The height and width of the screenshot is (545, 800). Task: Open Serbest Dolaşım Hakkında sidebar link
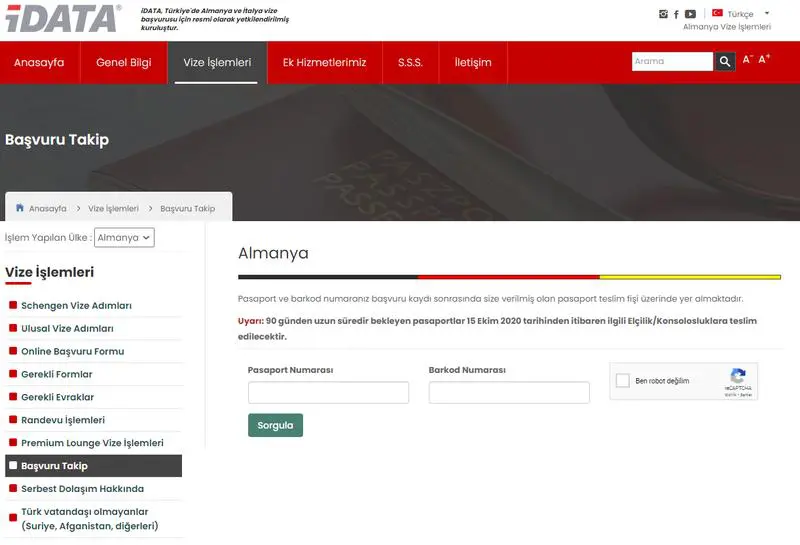83,489
